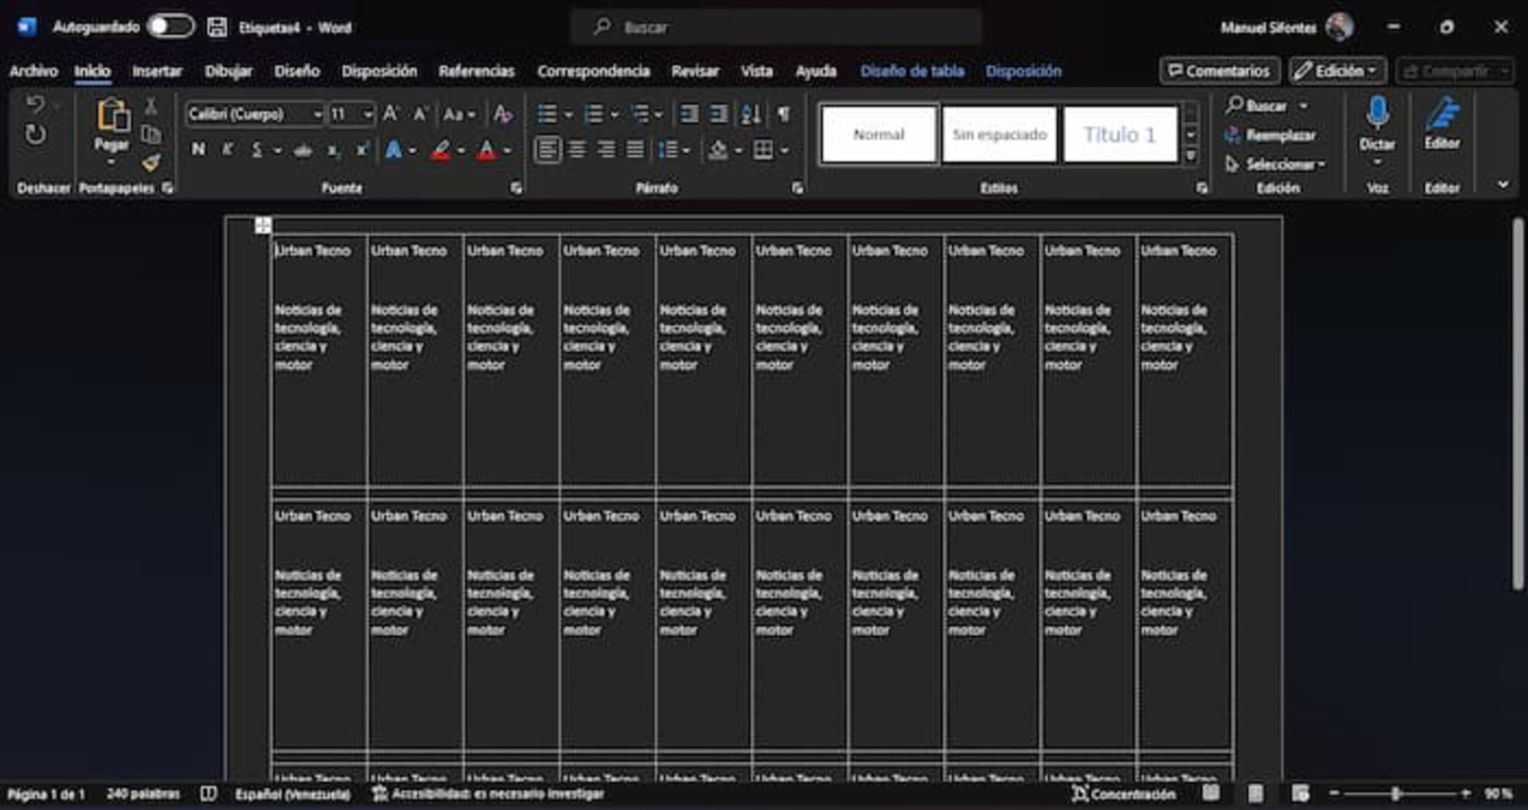Toggle left text alignment
This screenshot has height=810, width=1528.
(547, 150)
